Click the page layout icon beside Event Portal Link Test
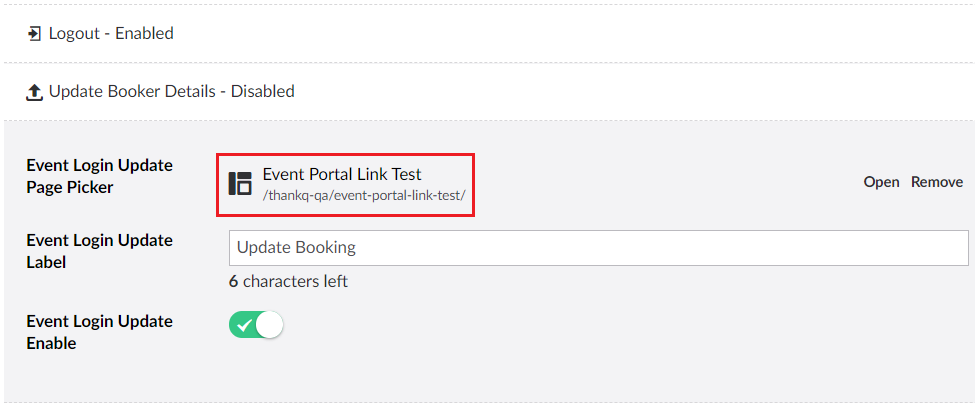The width and height of the screenshot is (975, 403). pyautogui.click(x=240, y=183)
